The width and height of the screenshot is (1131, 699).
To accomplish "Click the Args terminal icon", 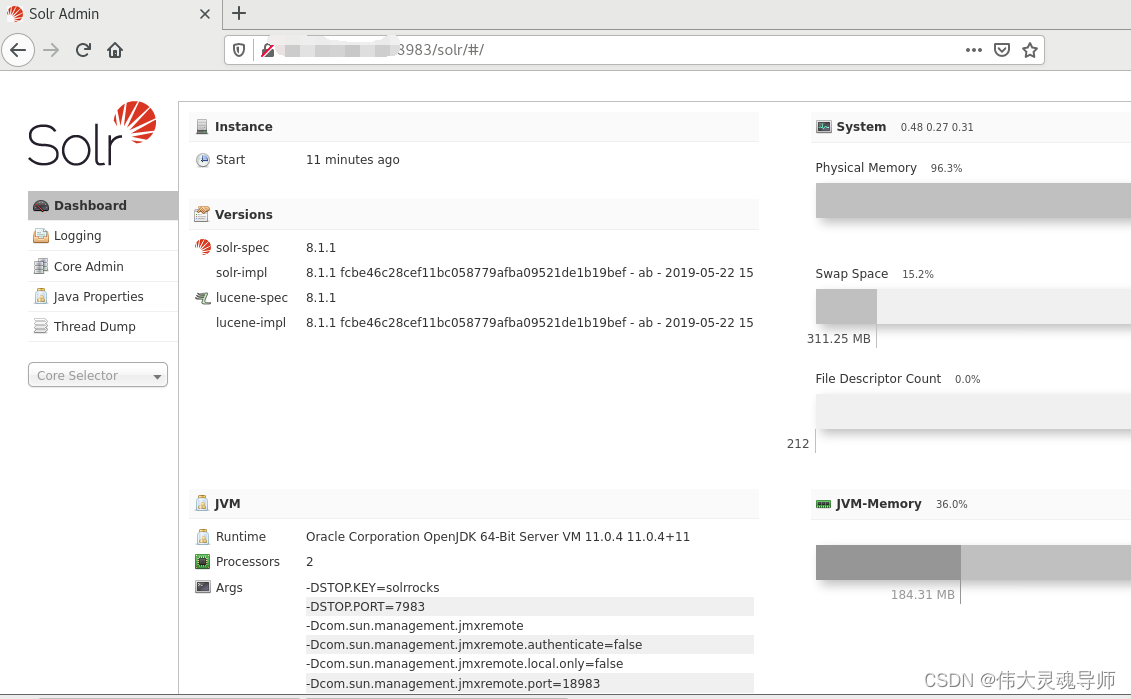I will pos(203,586).
